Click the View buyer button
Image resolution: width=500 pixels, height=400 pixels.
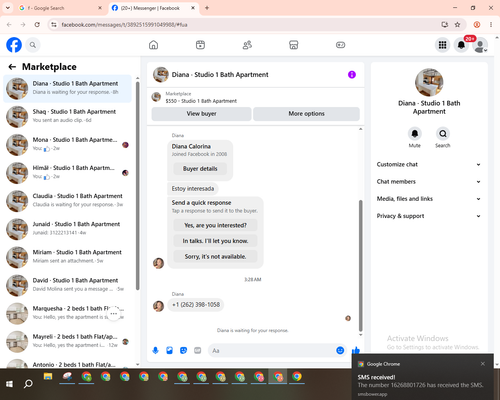point(201,114)
